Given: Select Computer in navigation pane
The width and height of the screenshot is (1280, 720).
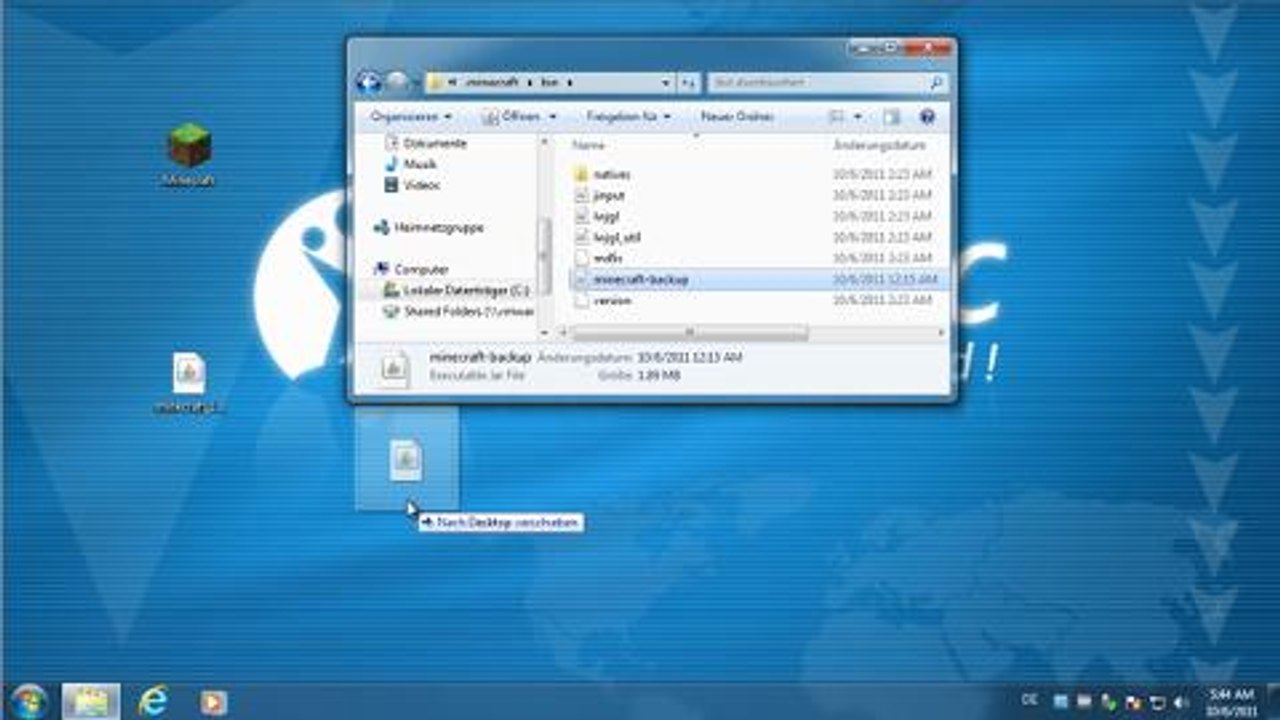Looking at the screenshot, I should (412, 269).
